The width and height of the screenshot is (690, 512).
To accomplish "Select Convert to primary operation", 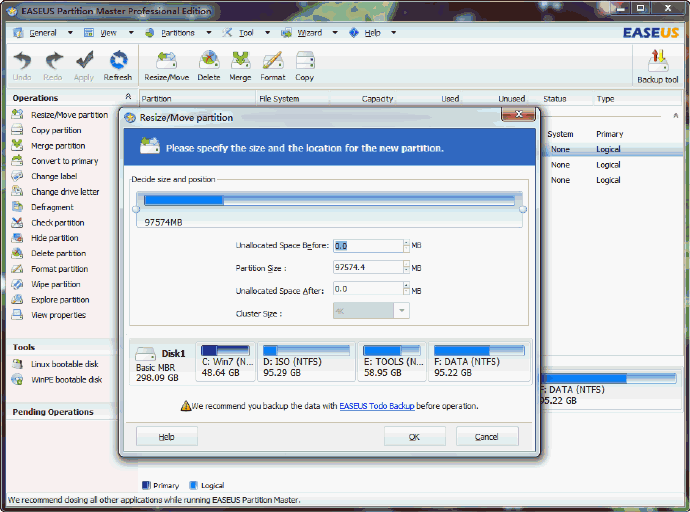I will [65, 161].
